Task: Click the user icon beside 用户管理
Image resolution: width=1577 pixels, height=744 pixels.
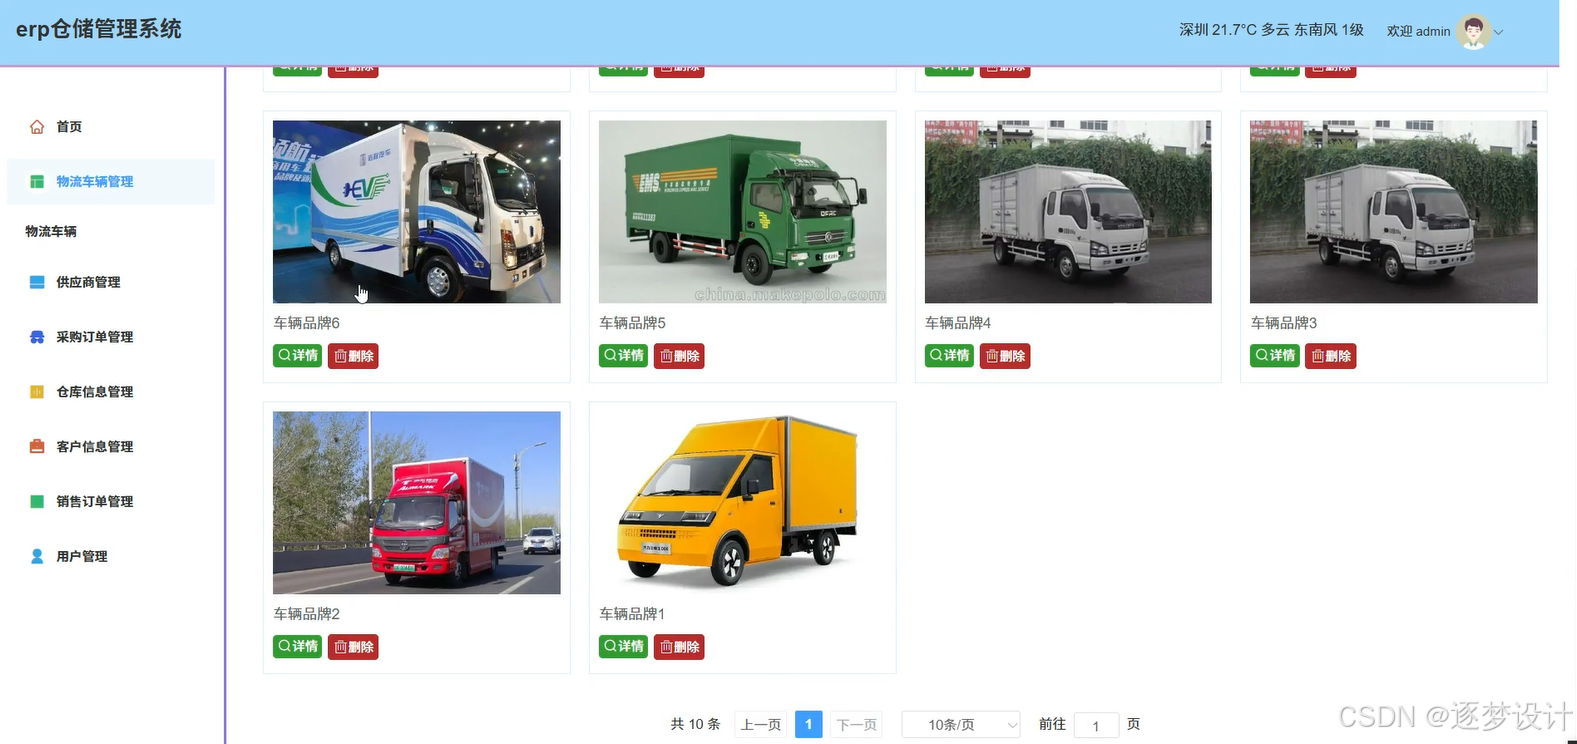Action: 37,557
